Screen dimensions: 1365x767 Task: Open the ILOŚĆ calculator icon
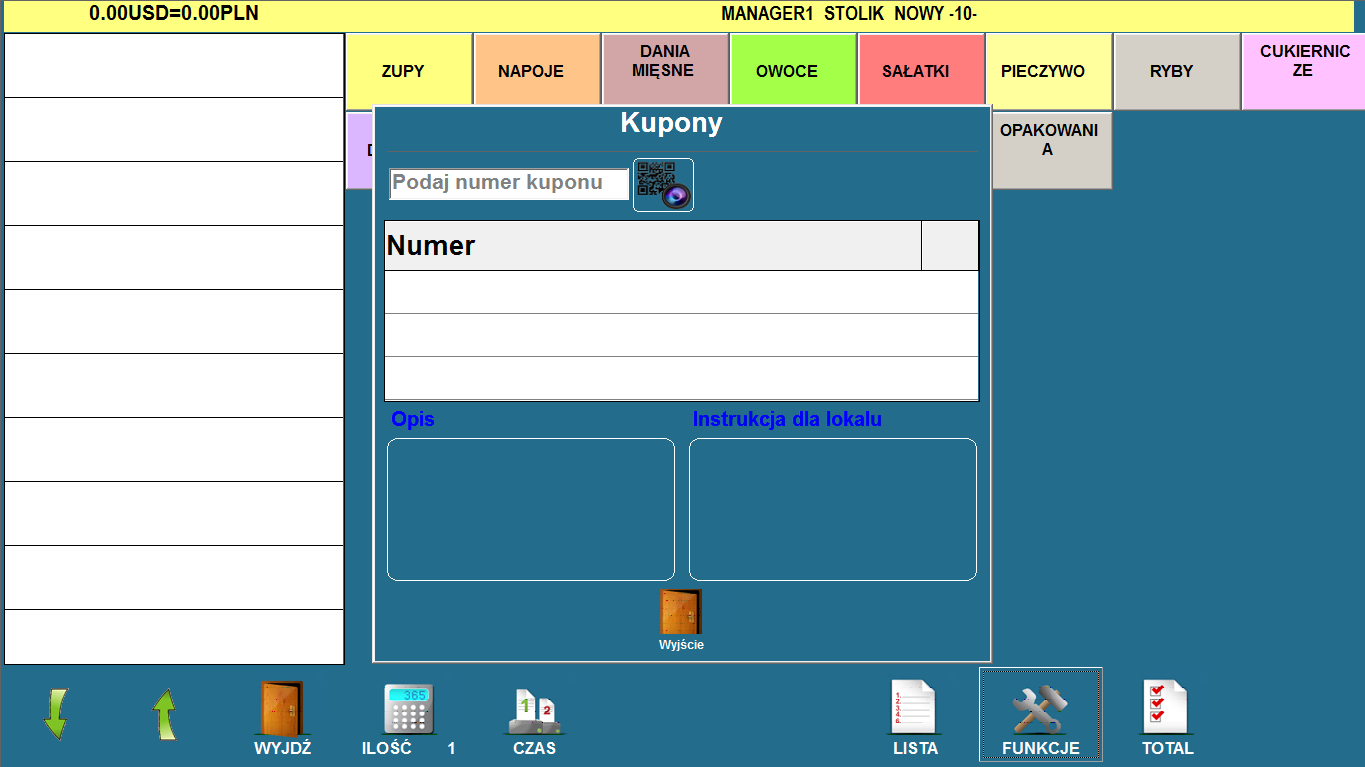click(408, 710)
